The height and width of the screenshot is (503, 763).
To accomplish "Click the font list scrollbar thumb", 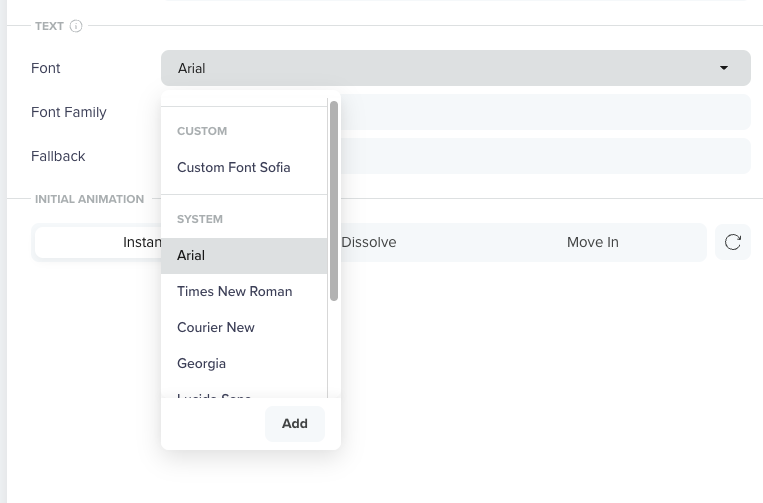I will tap(334, 200).
